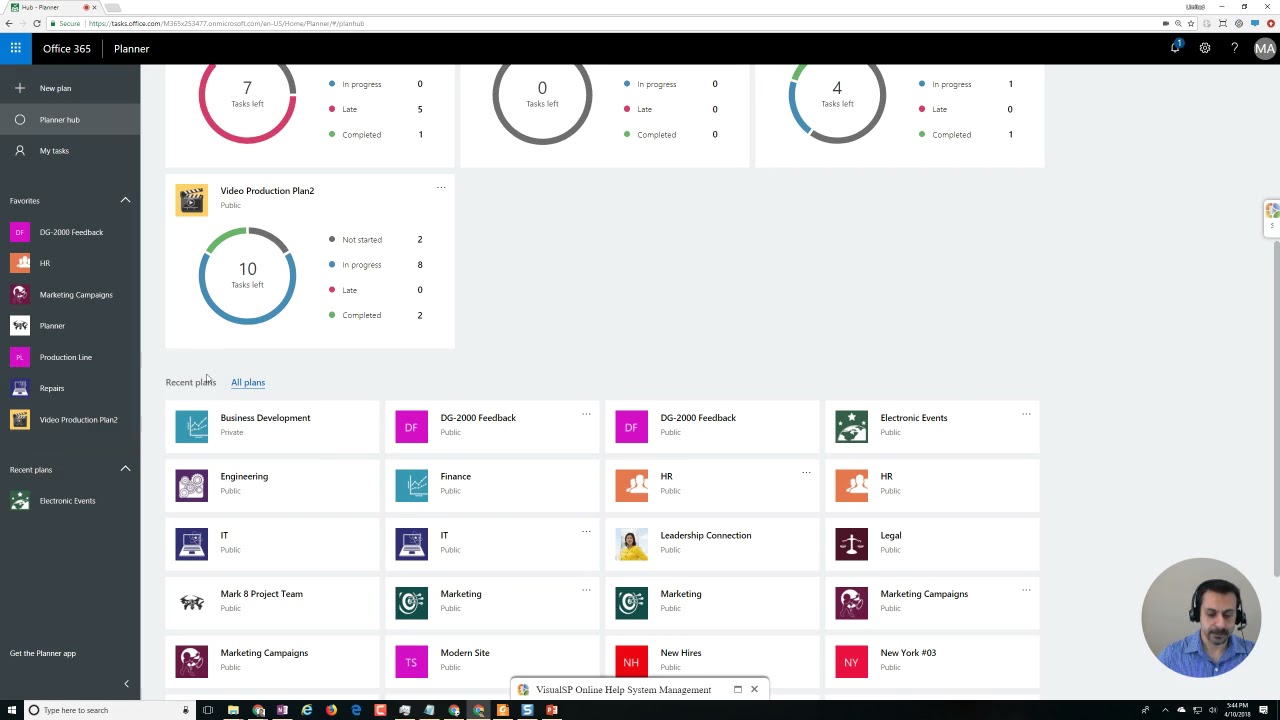Open Planner favorite in sidebar
Screen dimensions: 1280x720
[70, 325]
